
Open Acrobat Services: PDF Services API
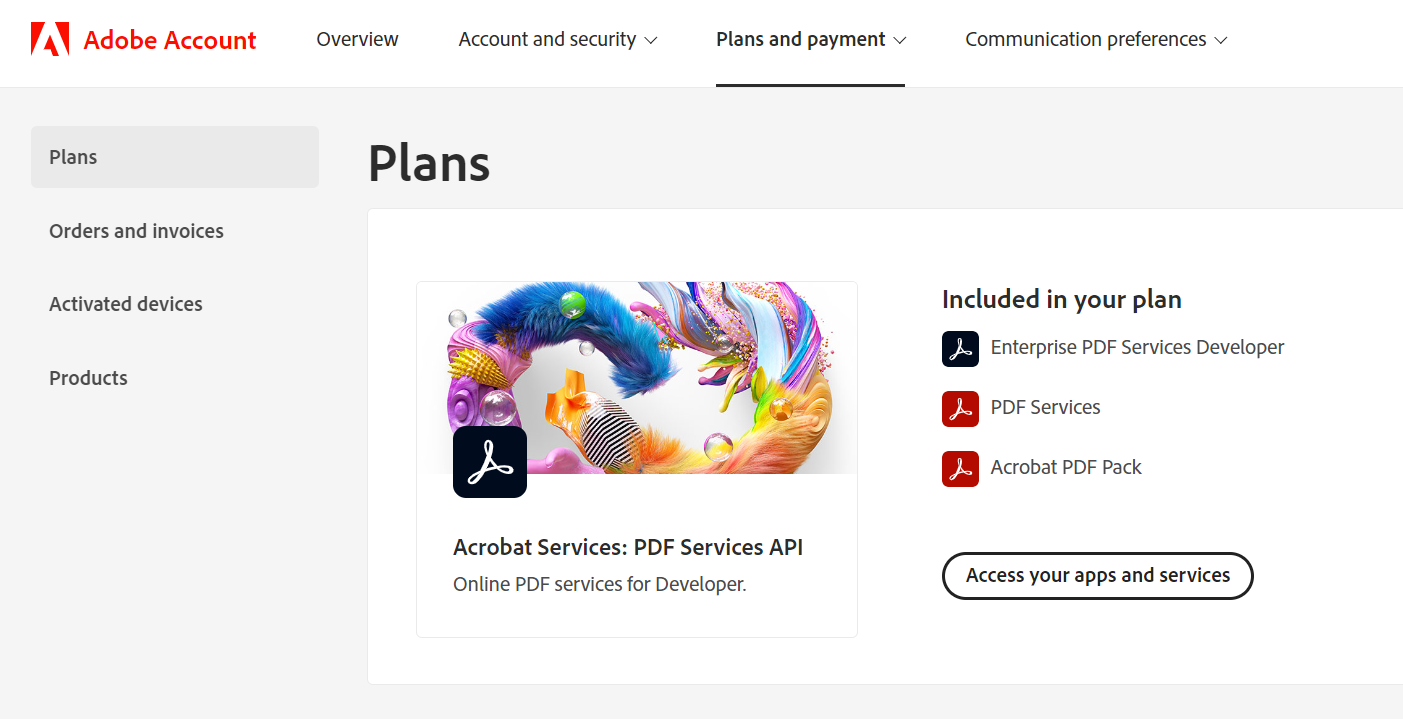pos(630,547)
